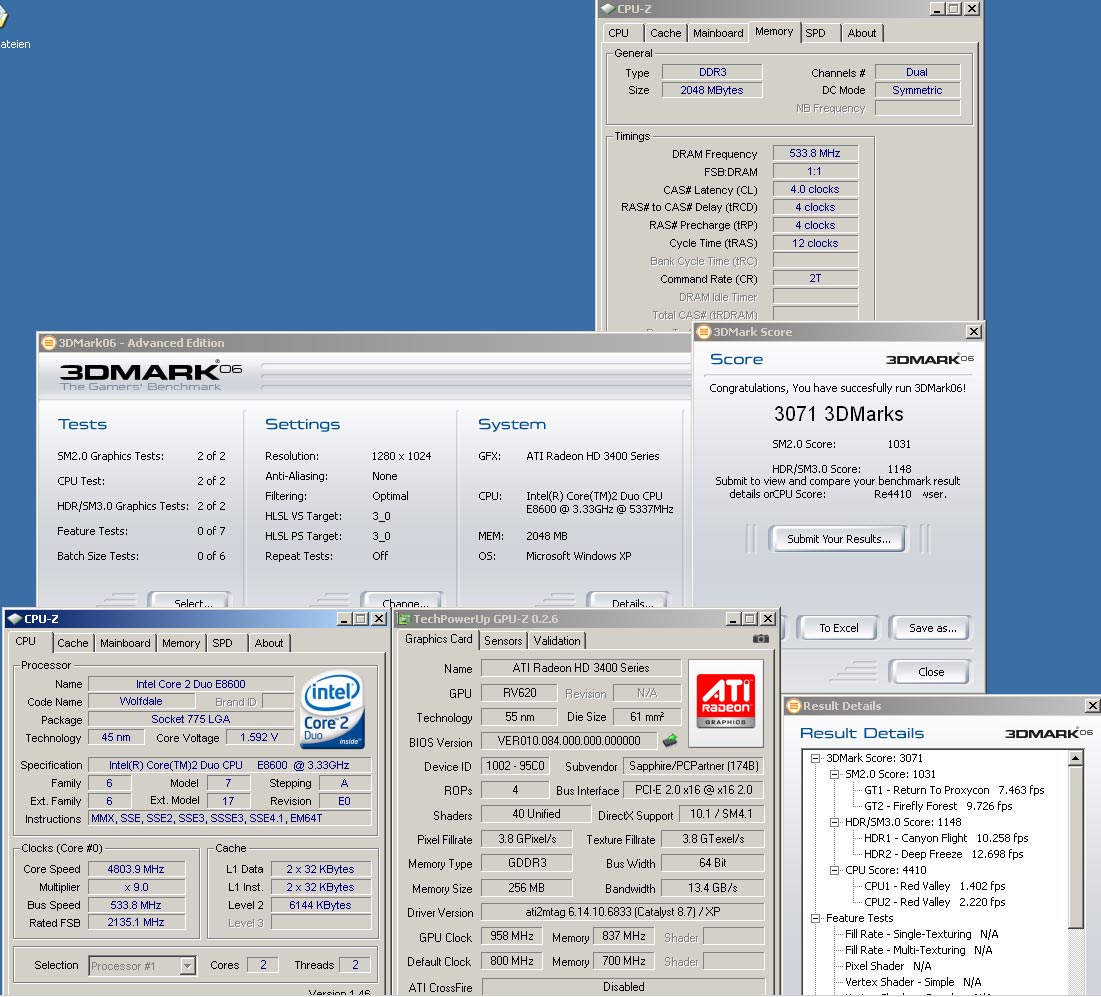This screenshot has height=997, width=1101.
Task: Collapse the CPU Score: 4410 node
Action: point(834,870)
